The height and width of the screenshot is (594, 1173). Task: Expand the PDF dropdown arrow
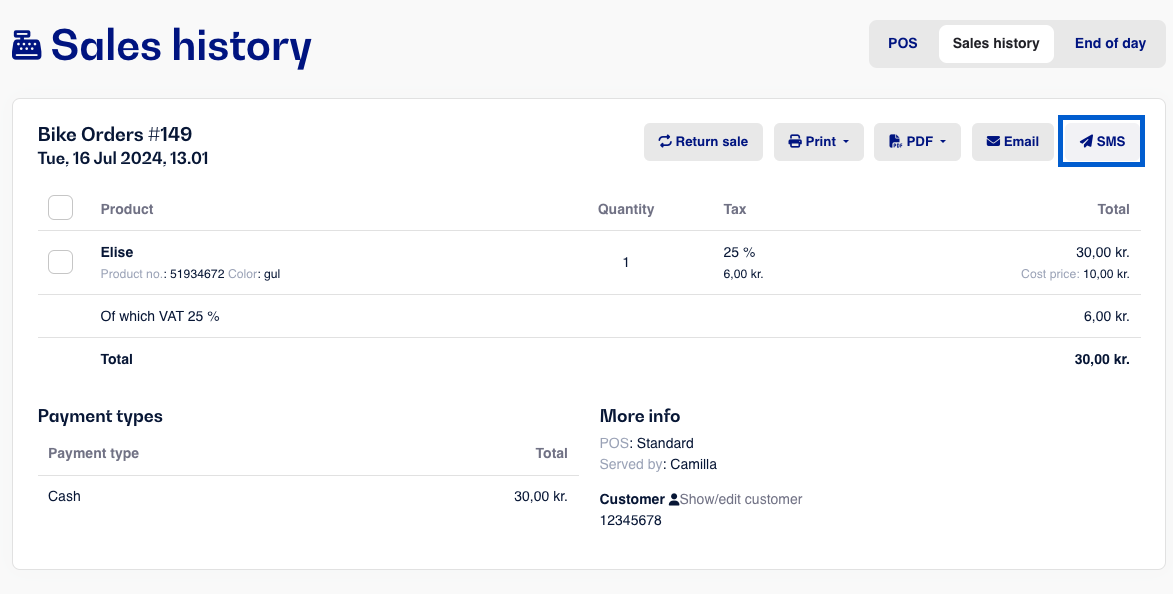pos(943,141)
